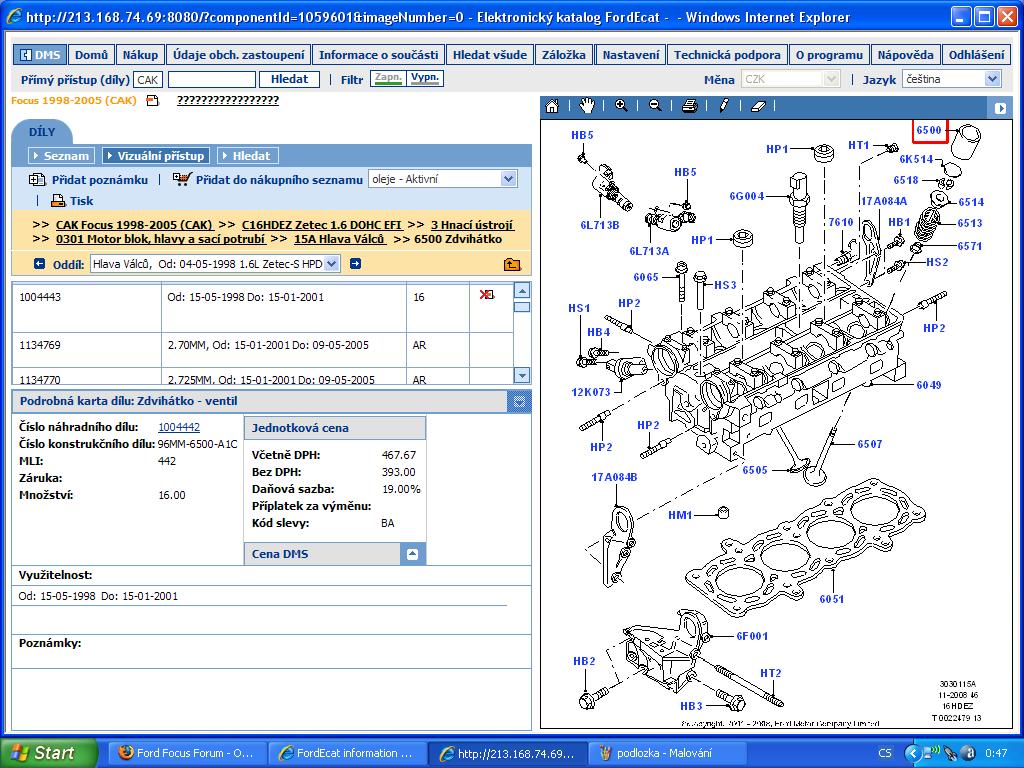Image resolution: width=1024 pixels, height=768 pixels.
Task: Collapse the Podrobná karta dílu panel
Action: (x=518, y=402)
